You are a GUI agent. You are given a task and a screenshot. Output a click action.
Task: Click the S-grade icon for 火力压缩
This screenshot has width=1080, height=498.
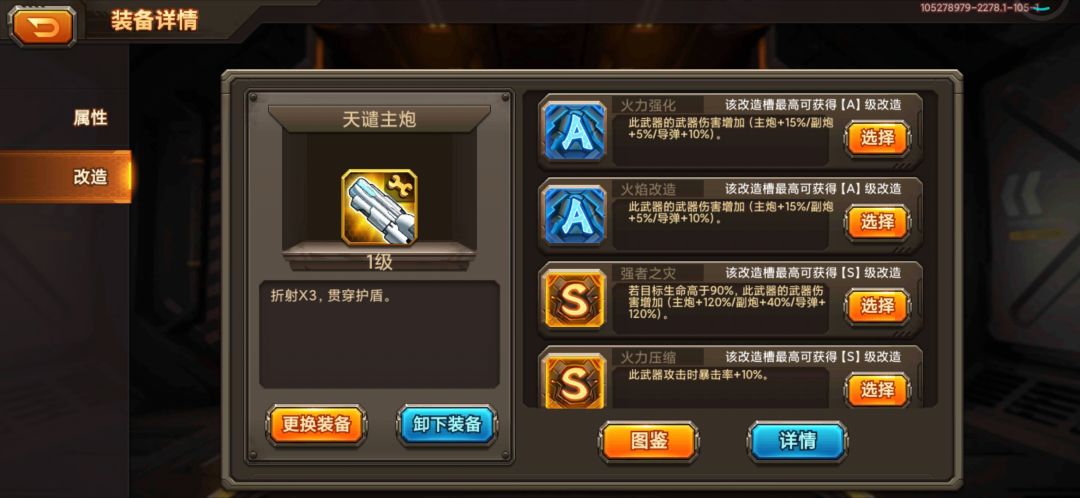[574, 380]
